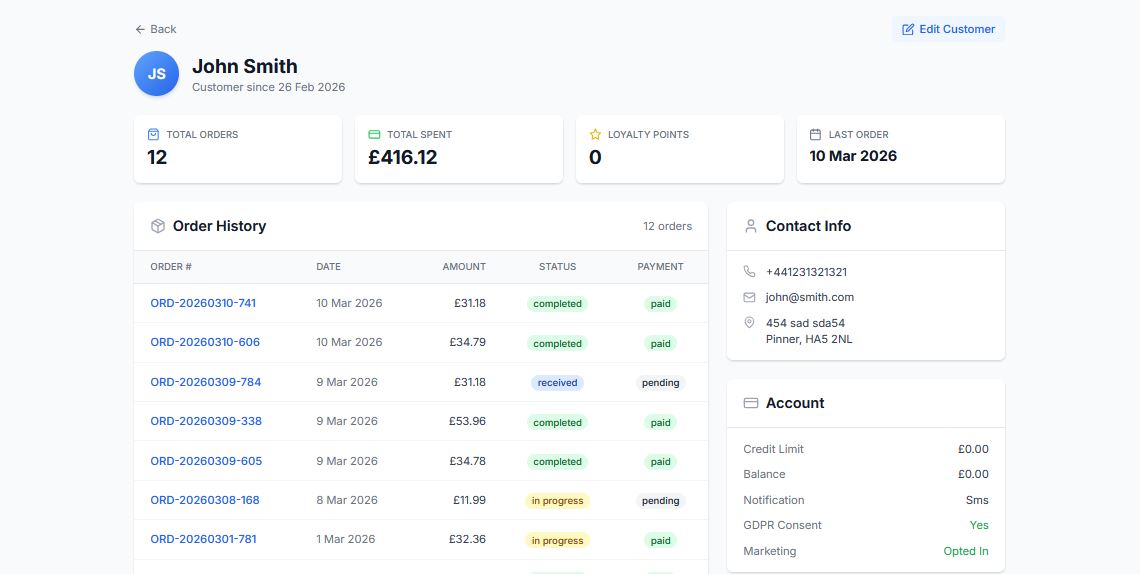The width and height of the screenshot is (1140, 574).
Task: Click completed badge for ORD-20260310-741
Action: click(x=558, y=304)
